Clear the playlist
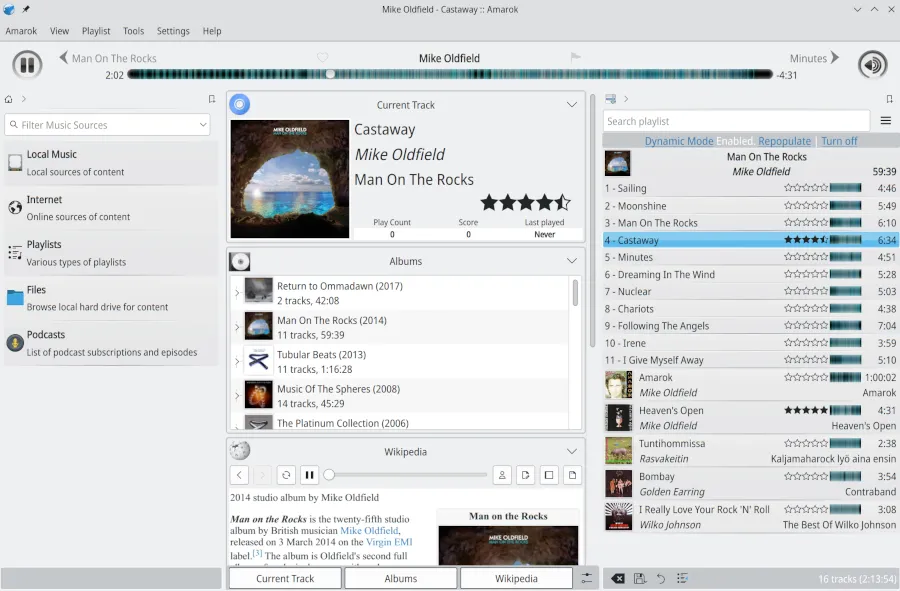Screen dimensions: 900x591 tap(618, 578)
